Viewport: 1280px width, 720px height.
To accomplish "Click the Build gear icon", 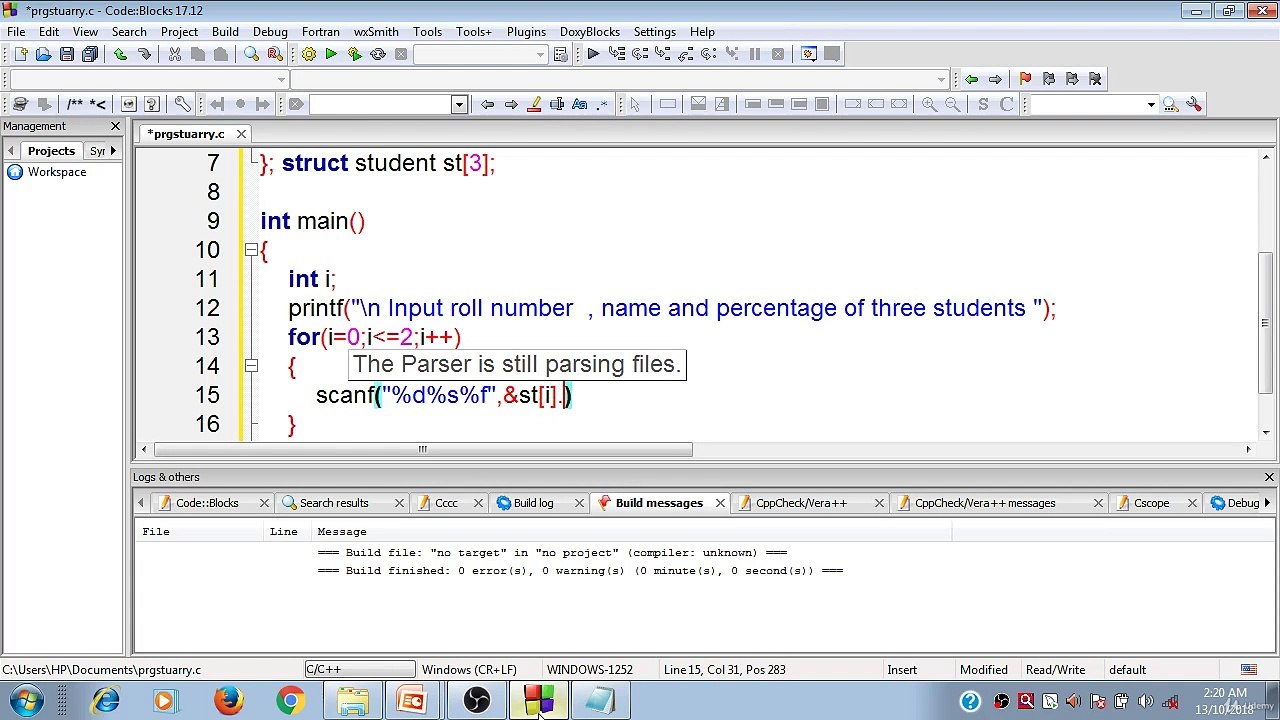I will point(308,54).
